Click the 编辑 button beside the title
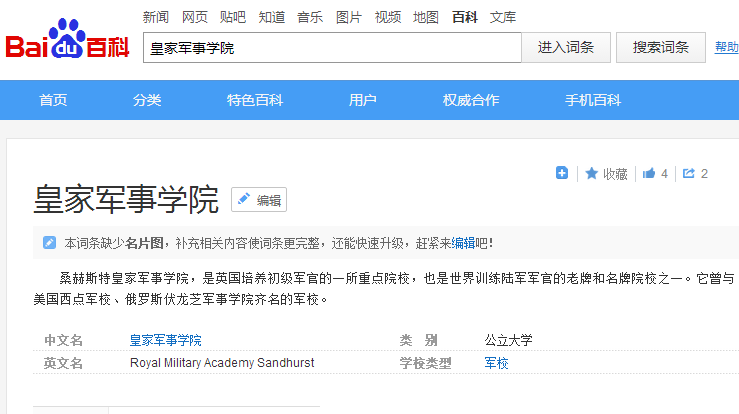Image resolution: width=739 pixels, height=414 pixels. pos(259,199)
